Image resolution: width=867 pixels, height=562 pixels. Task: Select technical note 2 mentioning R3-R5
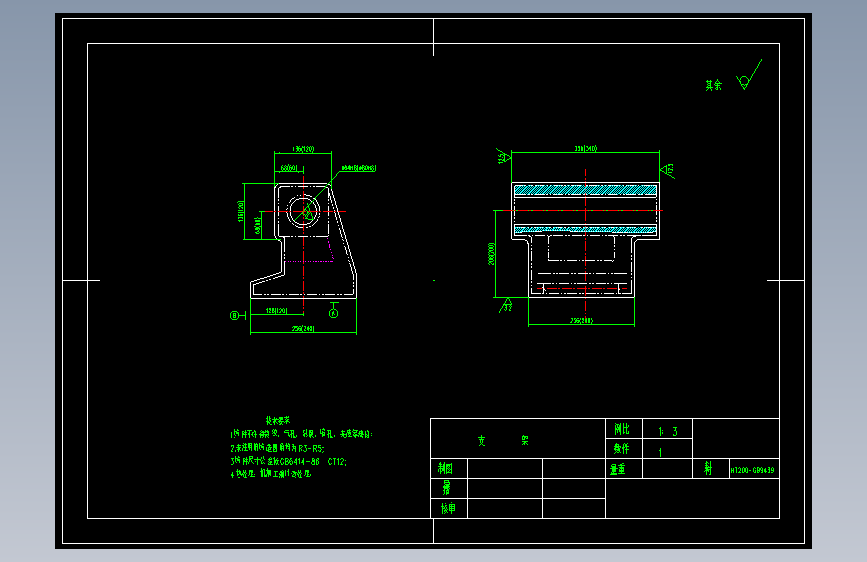pyautogui.click(x=278, y=449)
